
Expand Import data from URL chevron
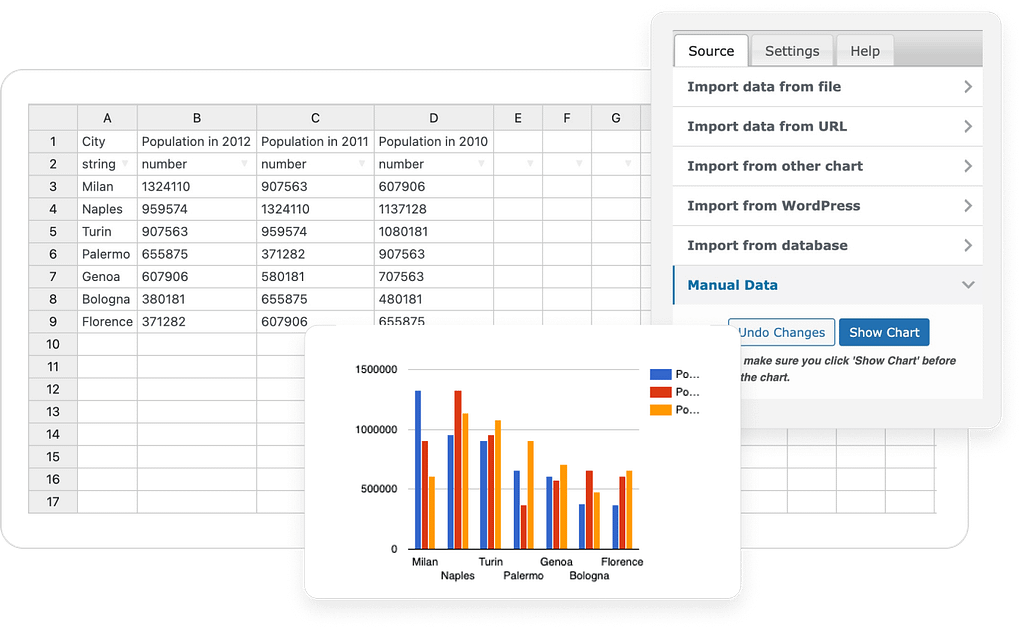[x=967, y=127]
